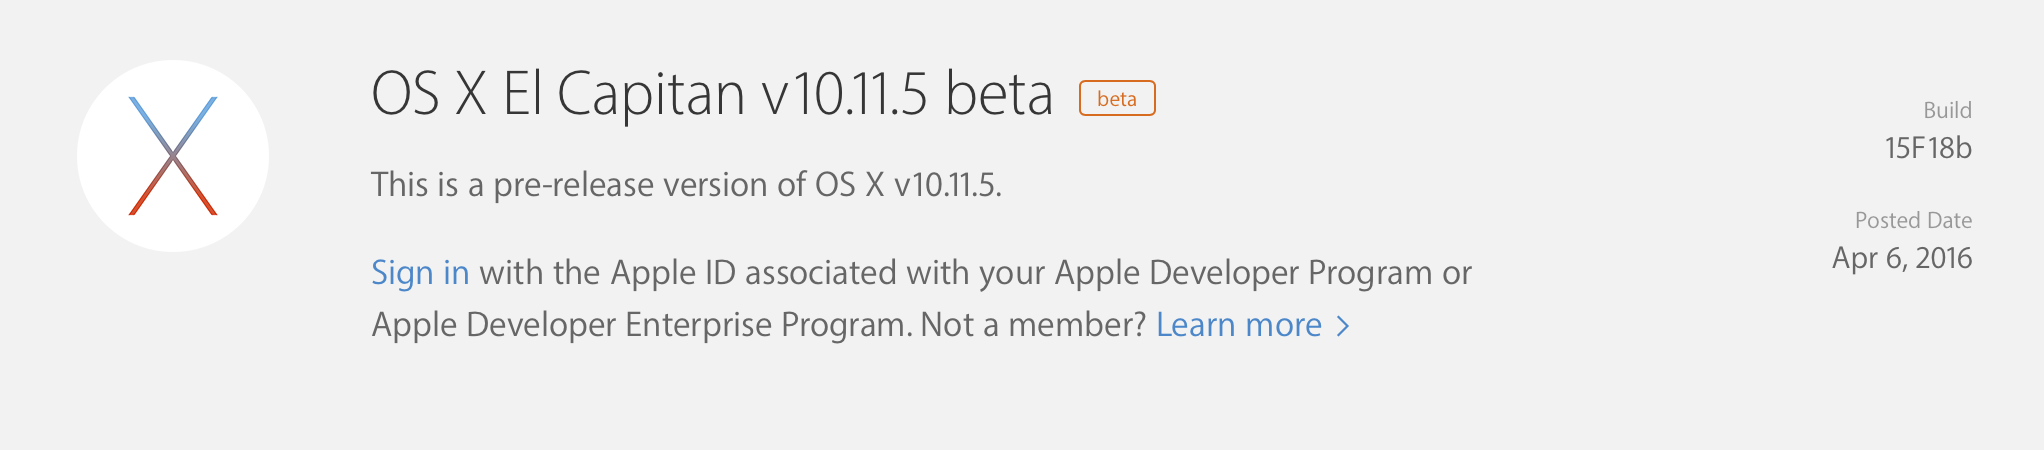The height and width of the screenshot is (450, 2044).
Task: Click the Sign in link
Action: 420,273
